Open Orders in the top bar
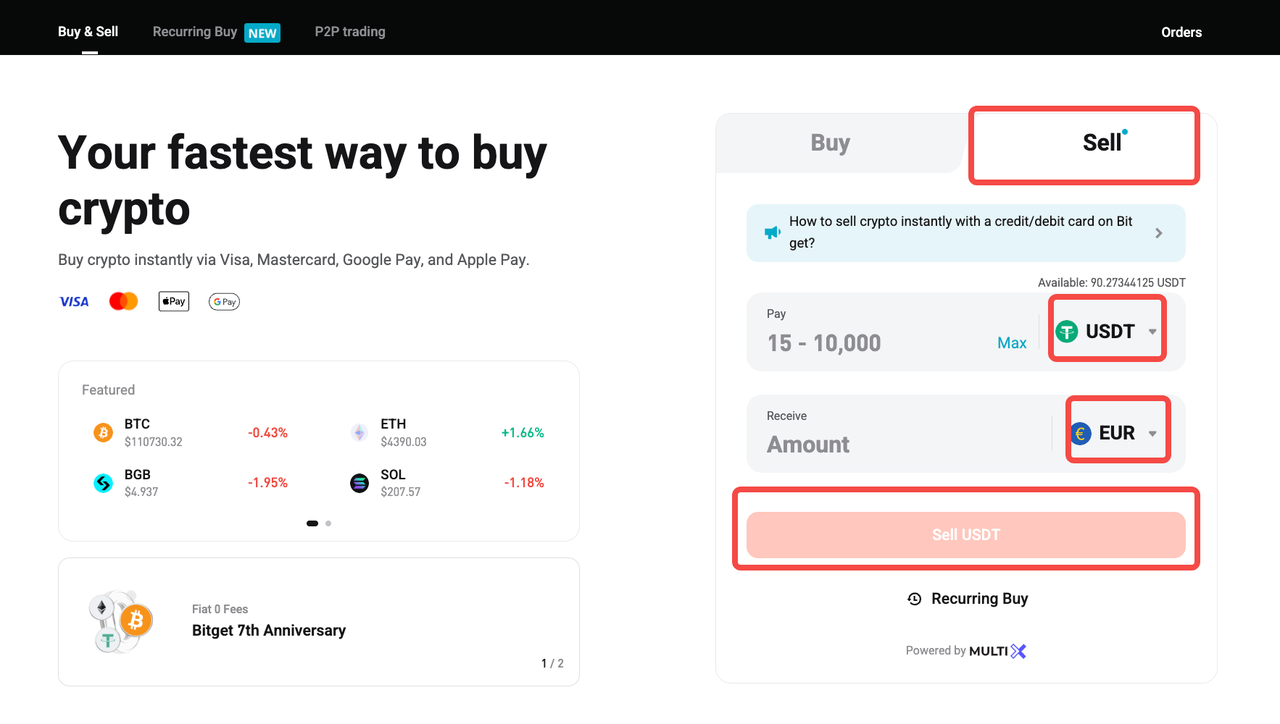 [x=1181, y=32]
